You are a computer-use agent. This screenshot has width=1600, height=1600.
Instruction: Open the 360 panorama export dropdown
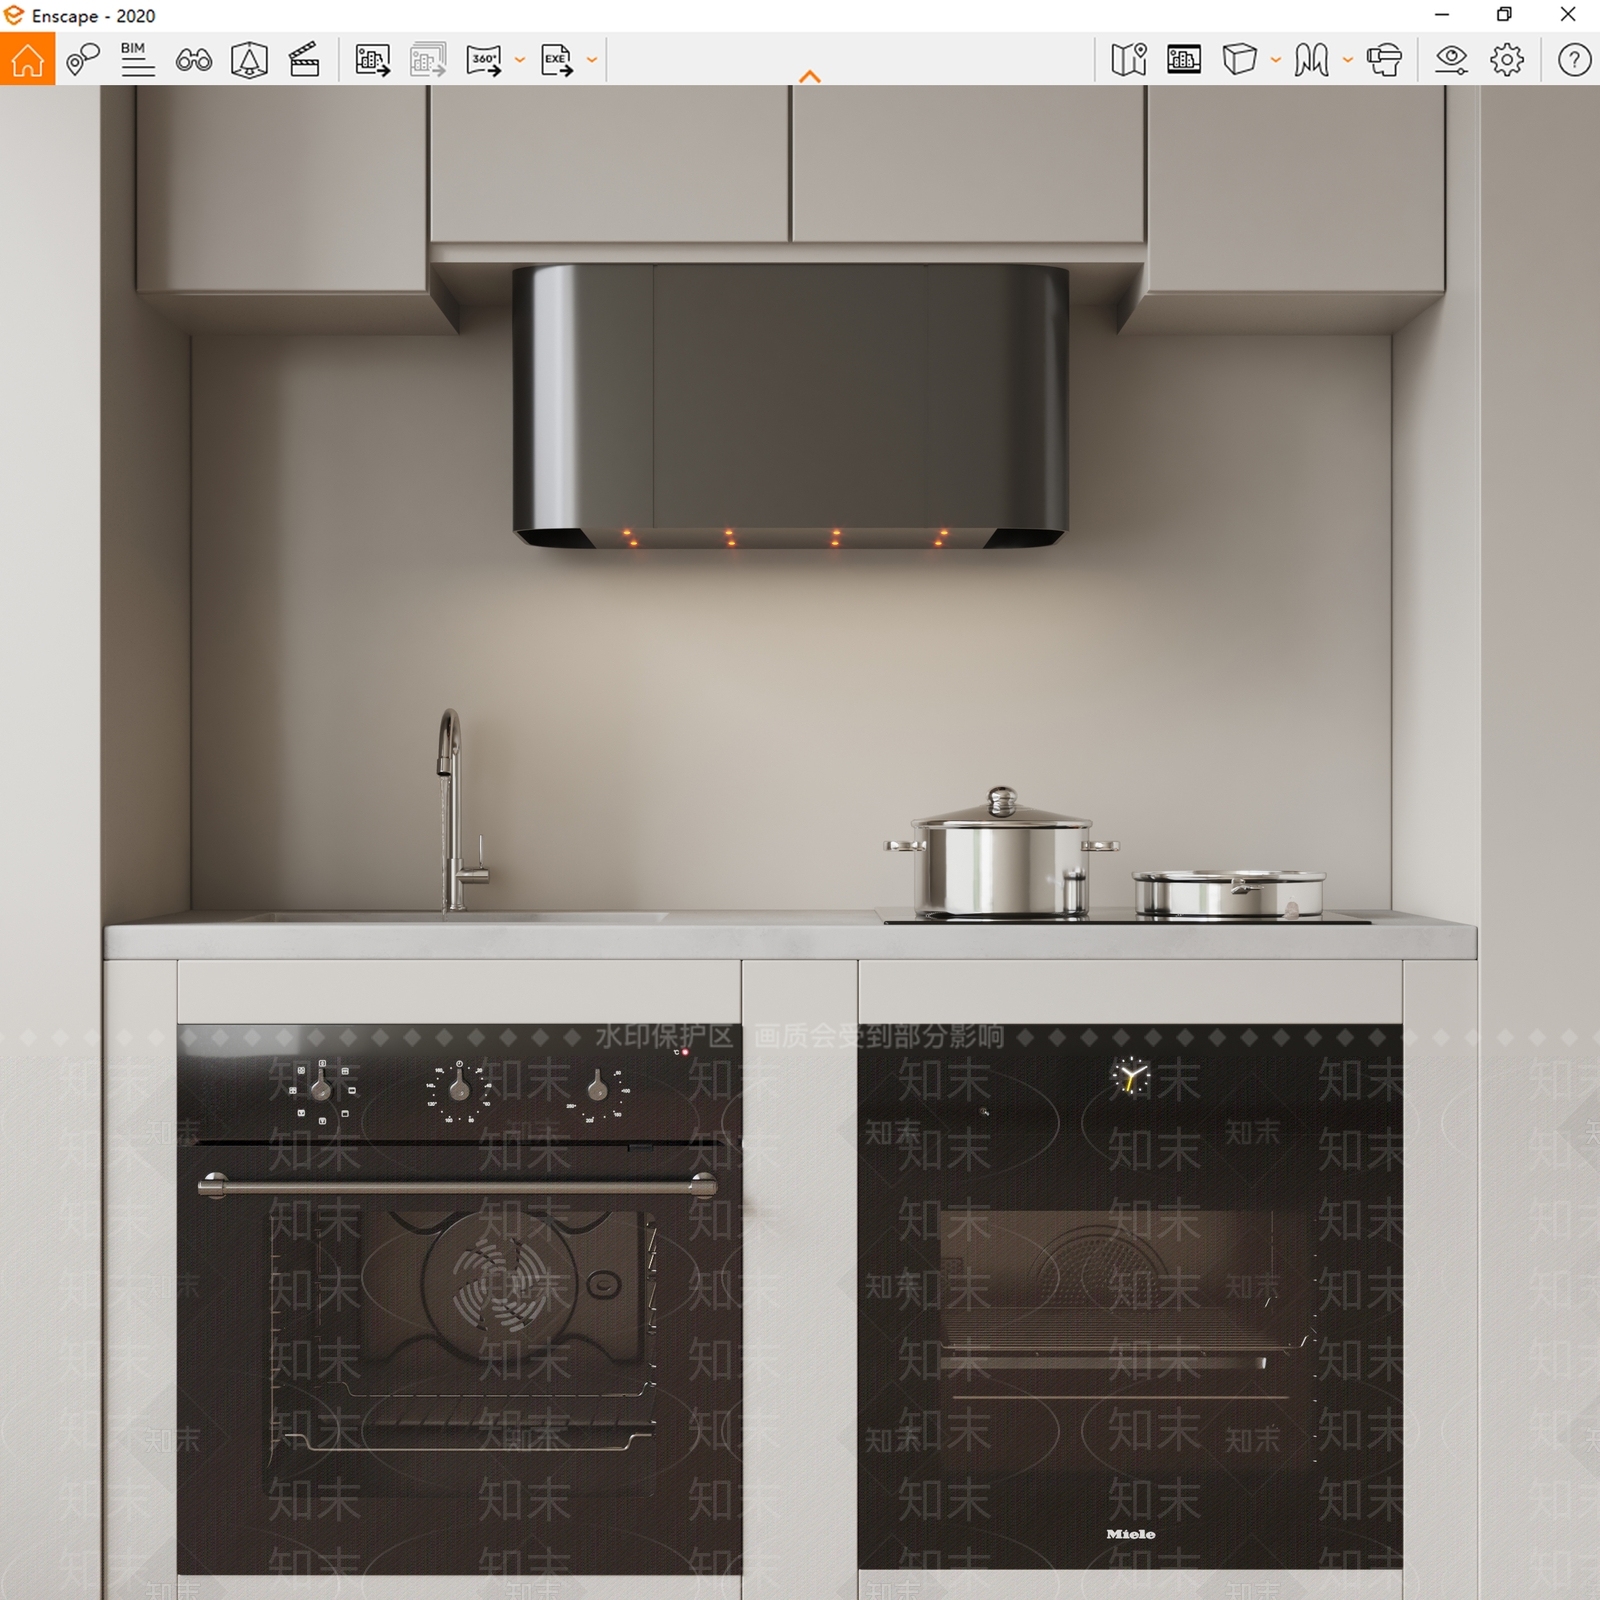coord(519,60)
